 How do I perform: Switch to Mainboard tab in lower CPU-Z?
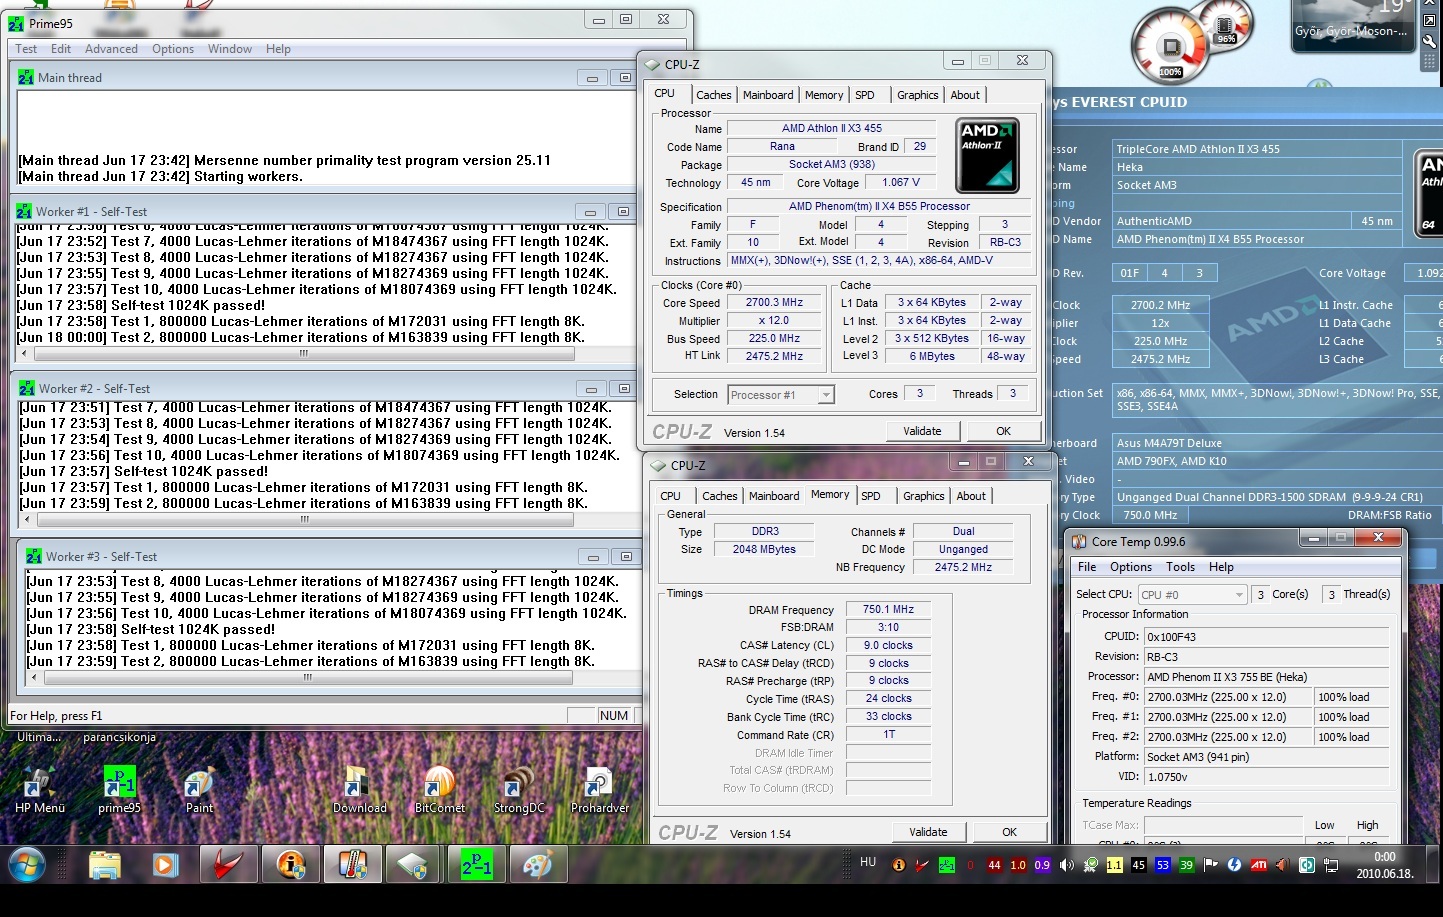774,496
